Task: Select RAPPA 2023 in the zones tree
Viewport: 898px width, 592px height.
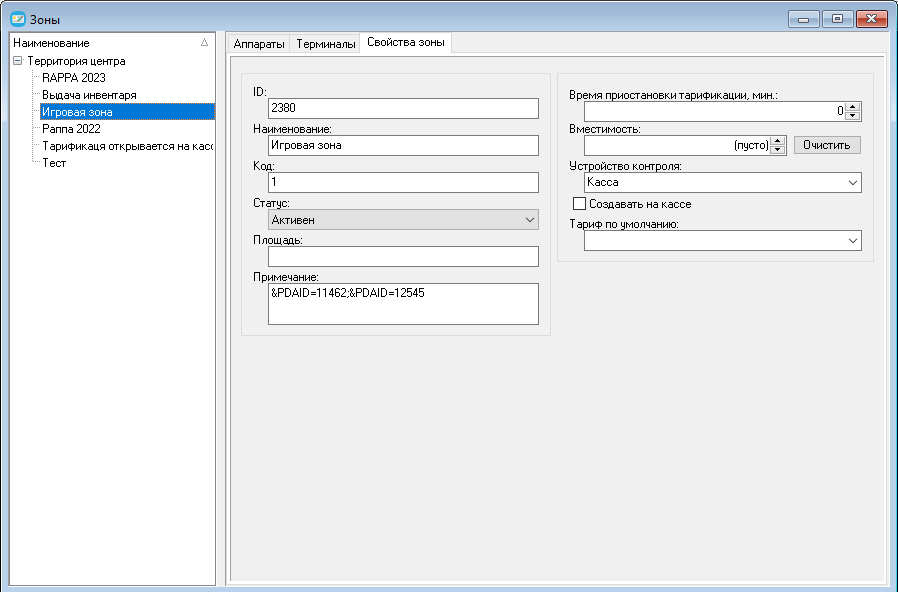Action: coord(74,78)
